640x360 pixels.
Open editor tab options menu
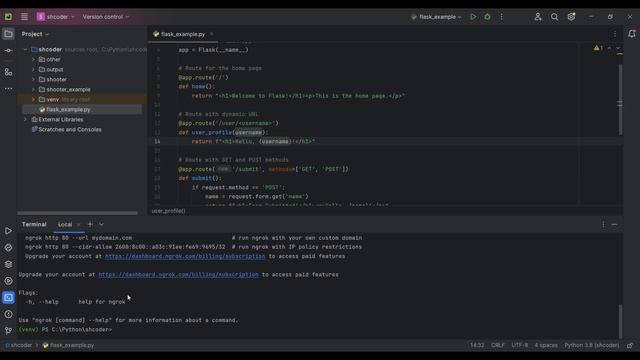coord(615,34)
